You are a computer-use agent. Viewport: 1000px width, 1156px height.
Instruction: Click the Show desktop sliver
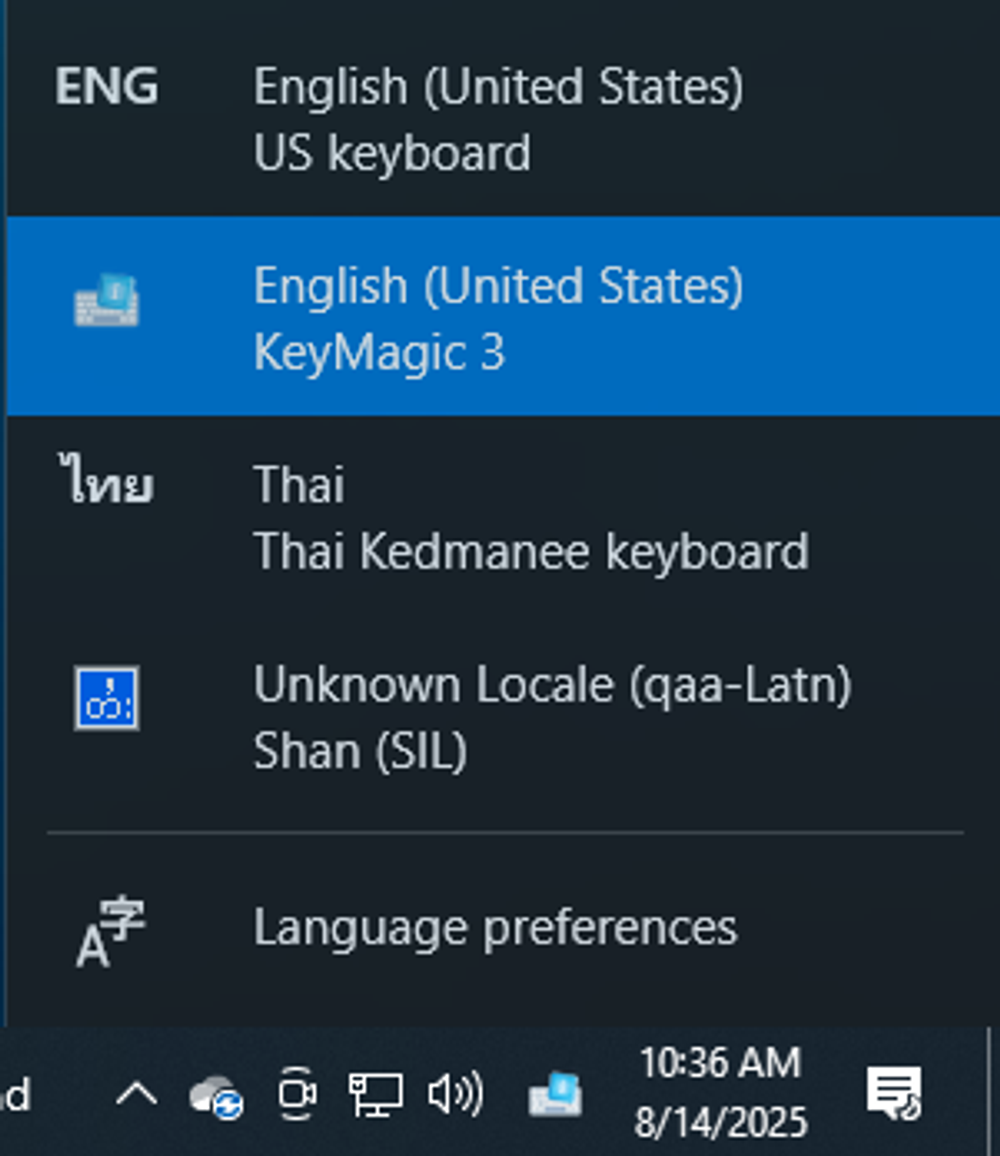tap(993, 1092)
